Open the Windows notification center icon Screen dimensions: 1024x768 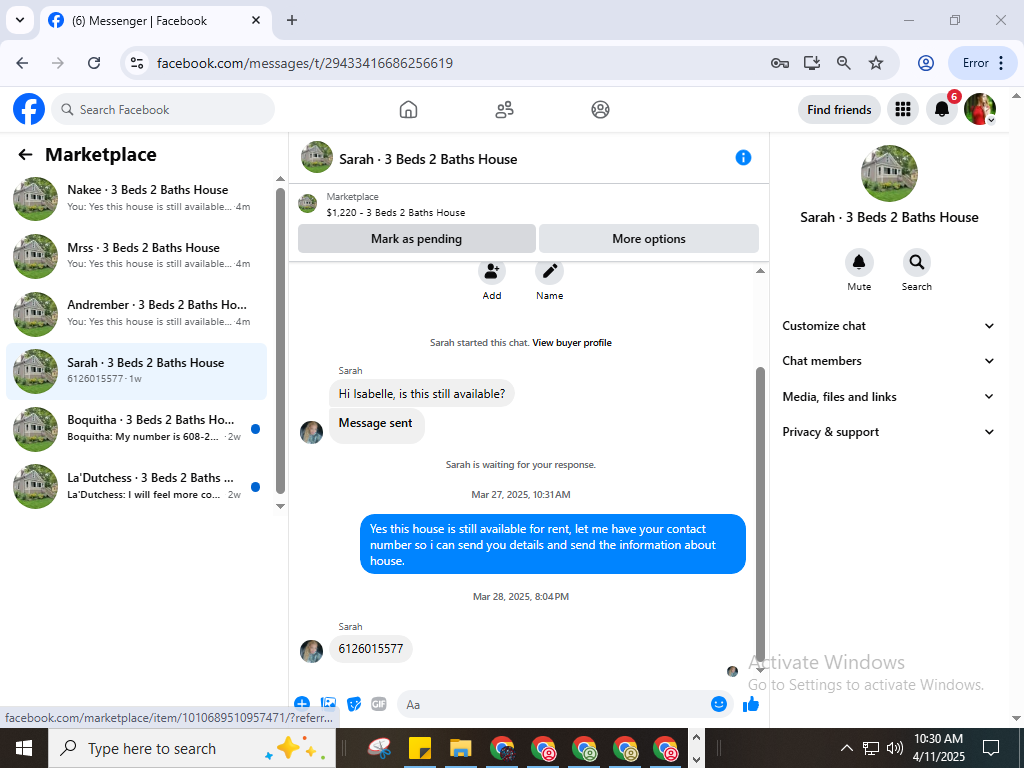(991, 748)
